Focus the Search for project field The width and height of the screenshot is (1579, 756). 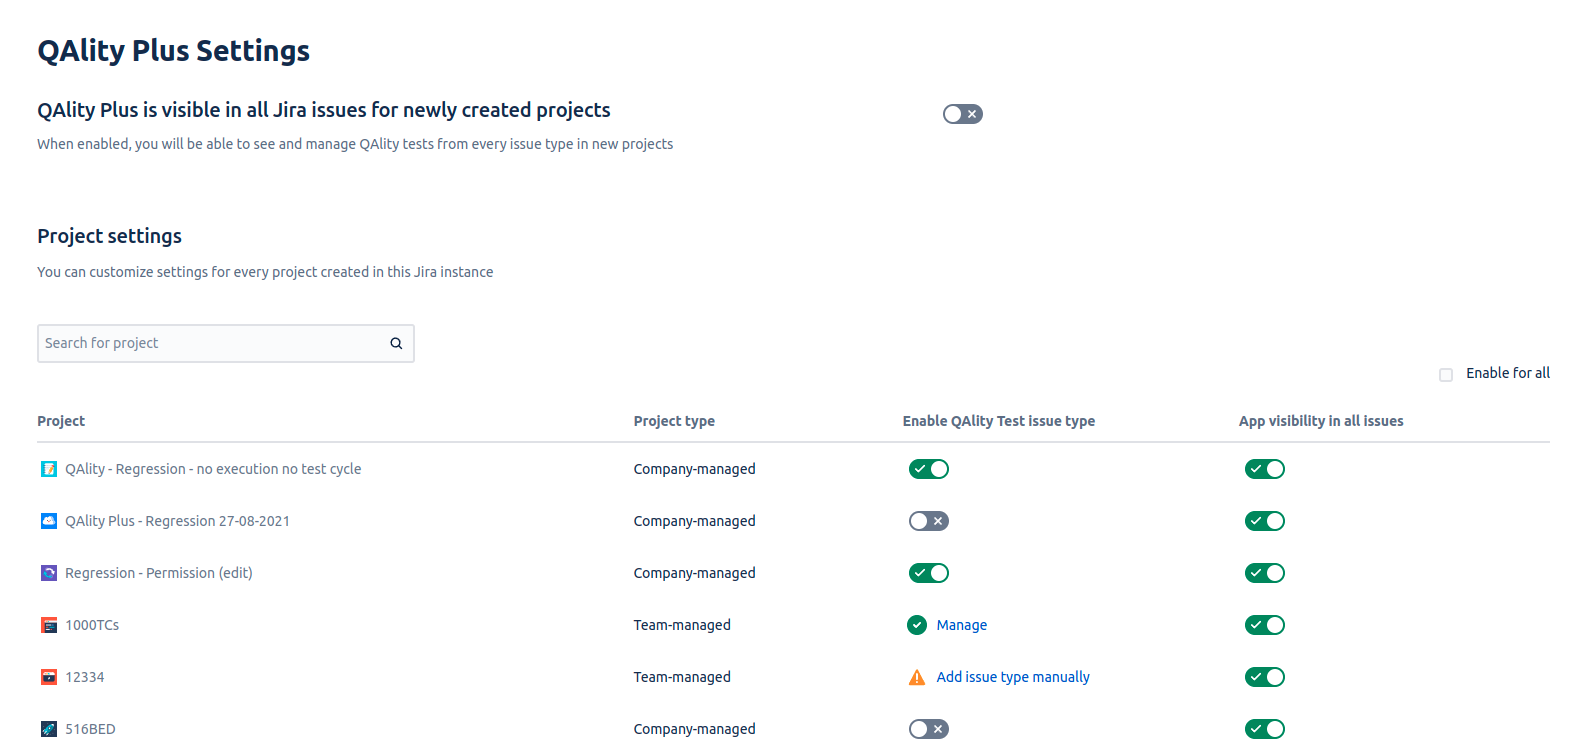click(x=226, y=343)
